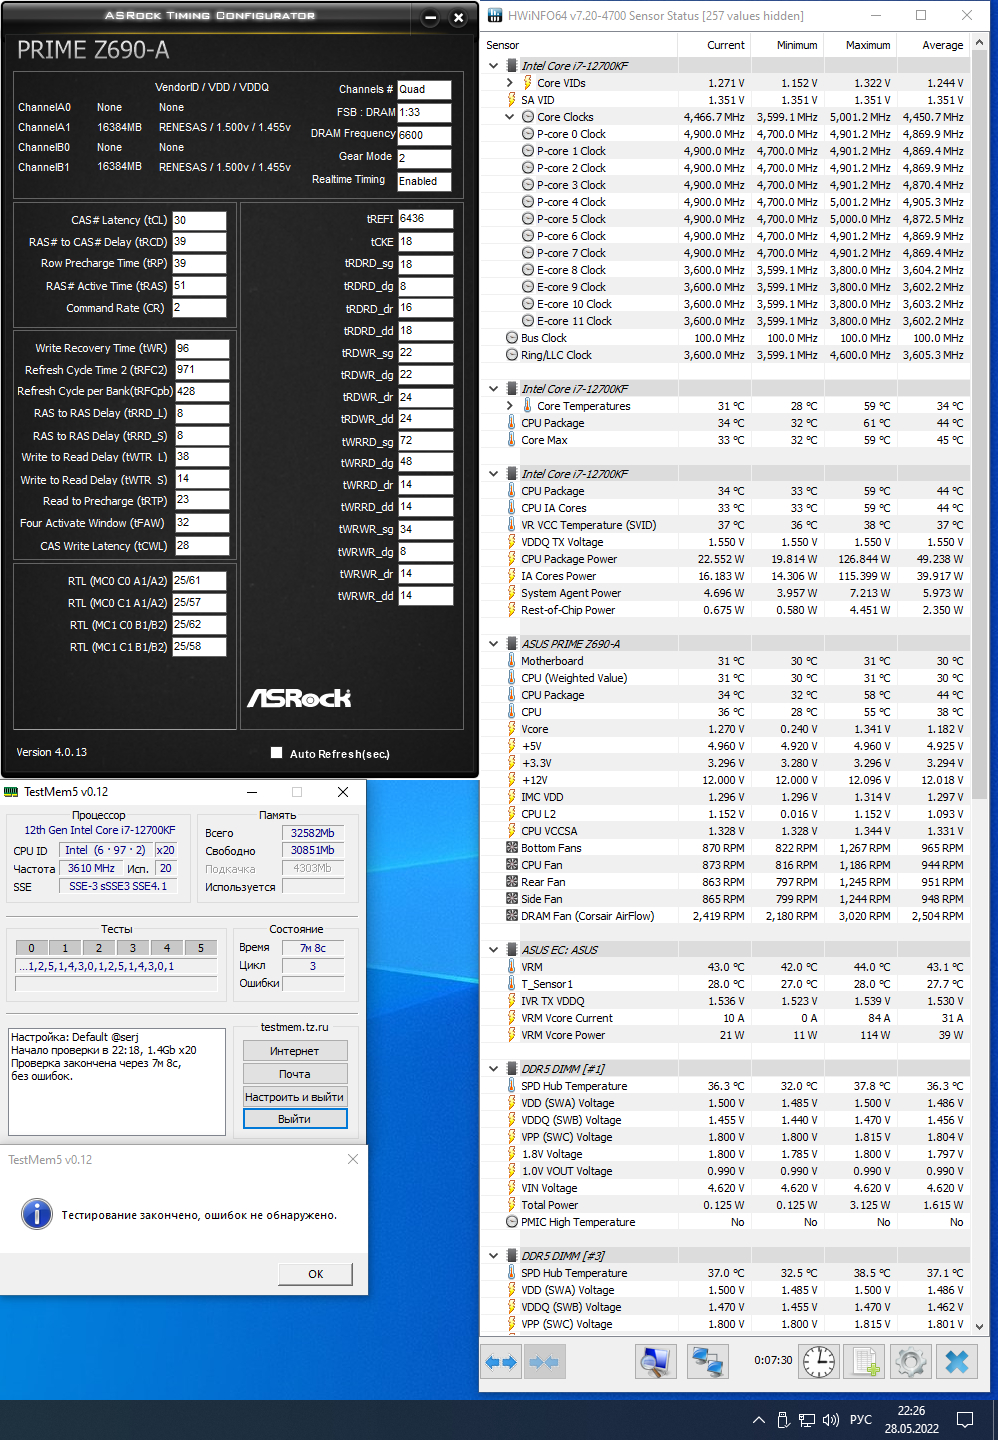Click the Выйти button in TestMem5
The height and width of the screenshot is (1440, 998).
point(295,1119)
